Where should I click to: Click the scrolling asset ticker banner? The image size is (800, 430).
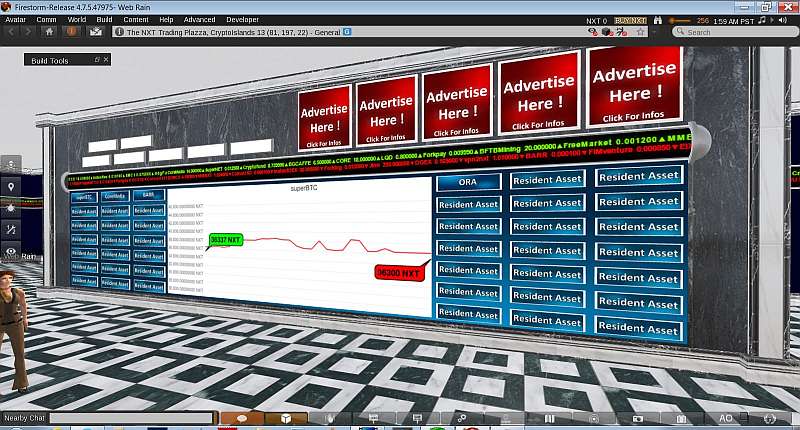point(378,158)
